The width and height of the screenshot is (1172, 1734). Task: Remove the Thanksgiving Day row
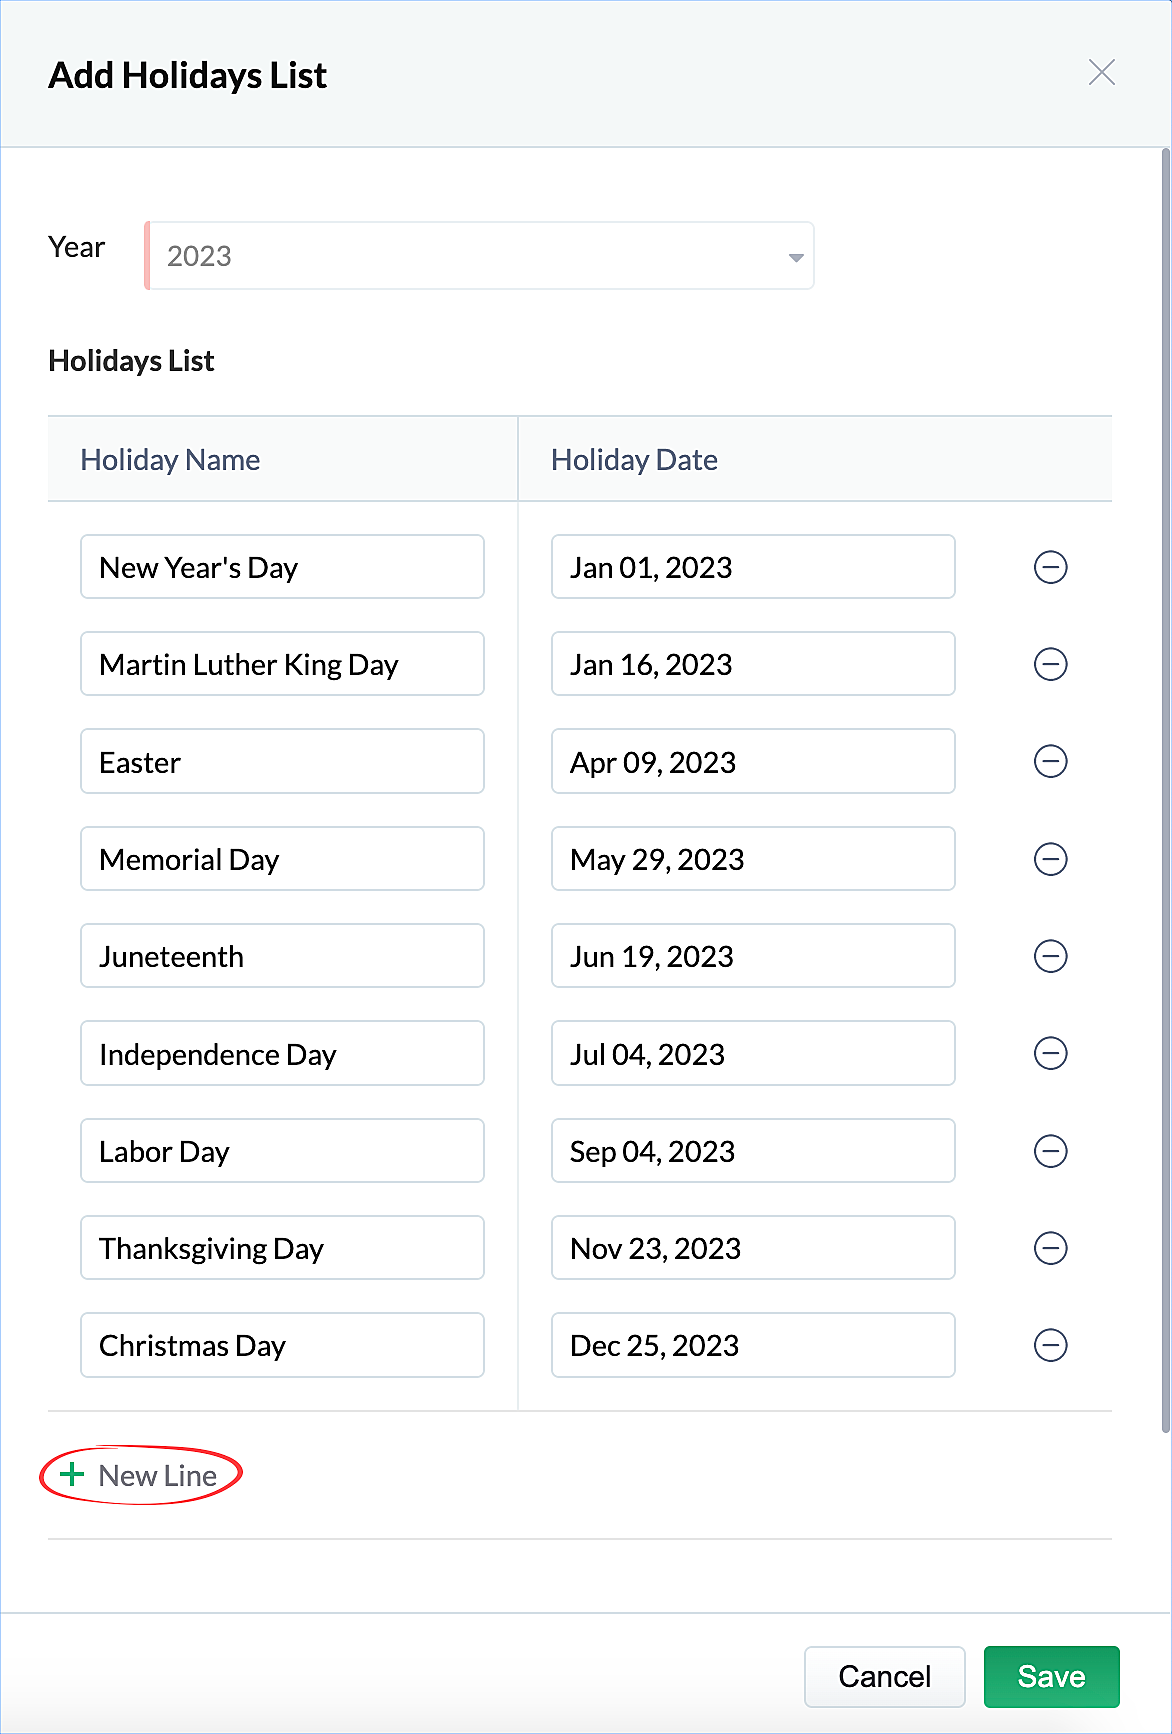pyautogui.click(x=1050, y=1248)
